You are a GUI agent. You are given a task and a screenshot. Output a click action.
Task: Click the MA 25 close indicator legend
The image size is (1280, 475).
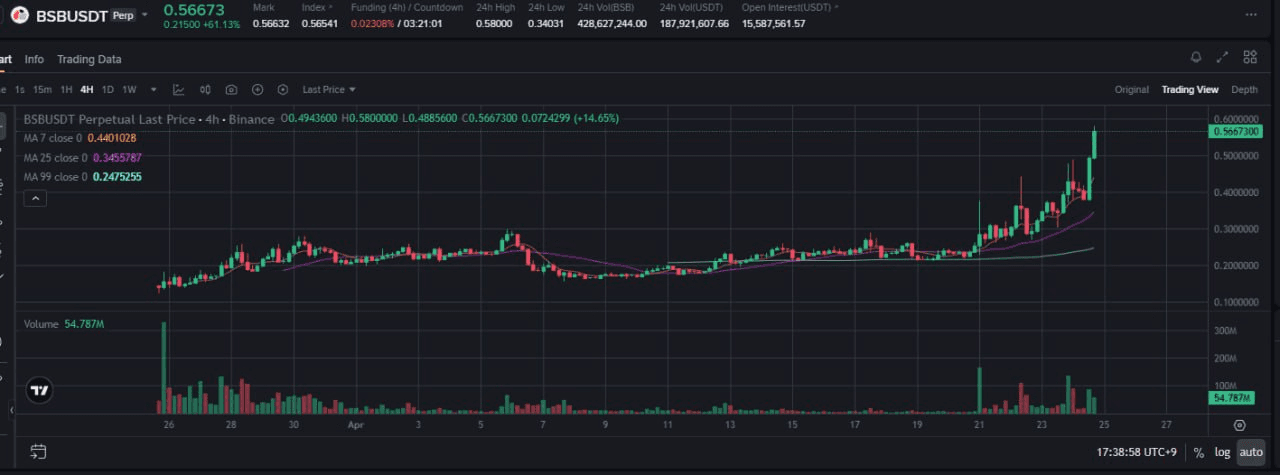pos(82,158)
